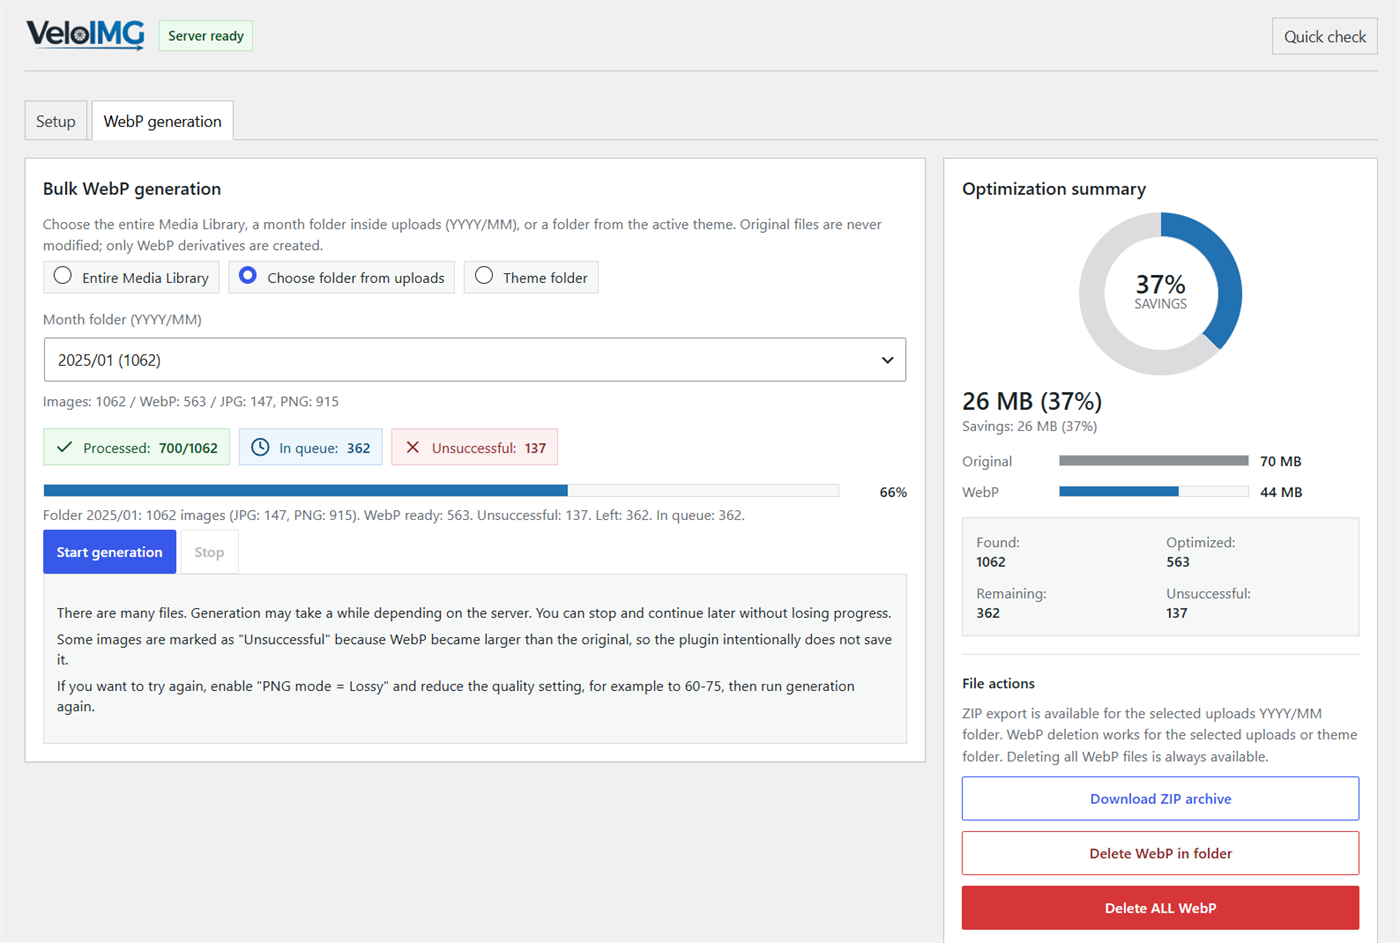
Task: Click the 66% generation progress bar
Action: (441, 491)
